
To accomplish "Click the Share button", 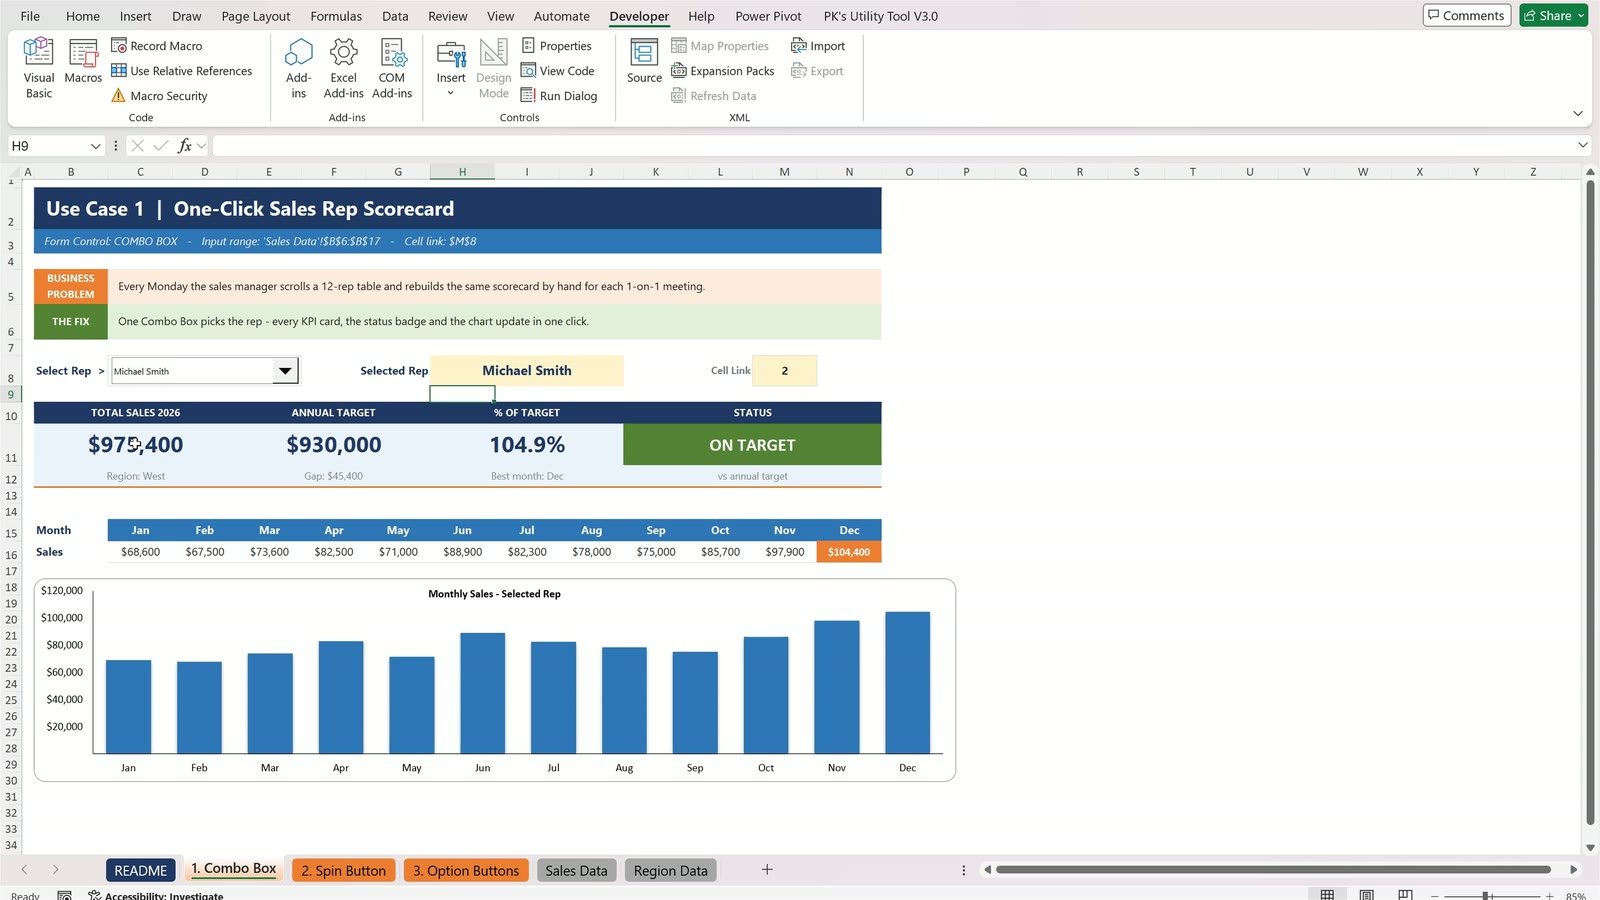I will coord(1553,15).
